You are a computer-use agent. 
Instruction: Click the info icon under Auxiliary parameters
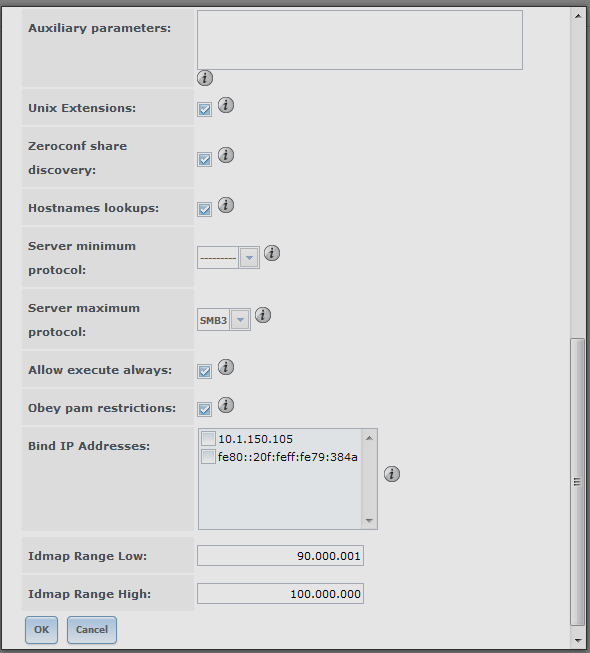205,78
